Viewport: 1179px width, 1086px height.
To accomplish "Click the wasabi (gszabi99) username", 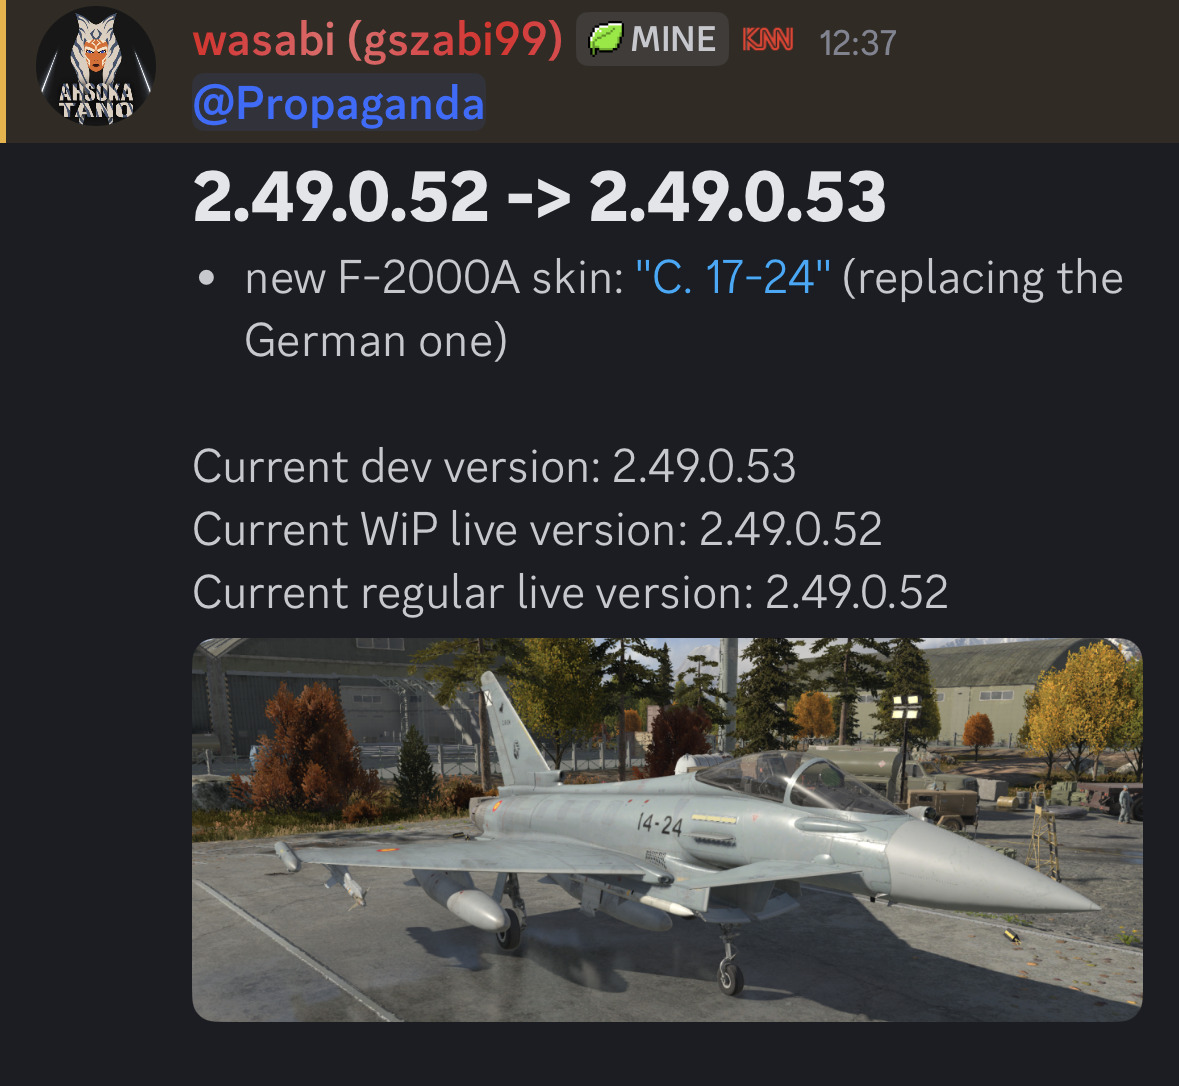I will coord(377,39).
